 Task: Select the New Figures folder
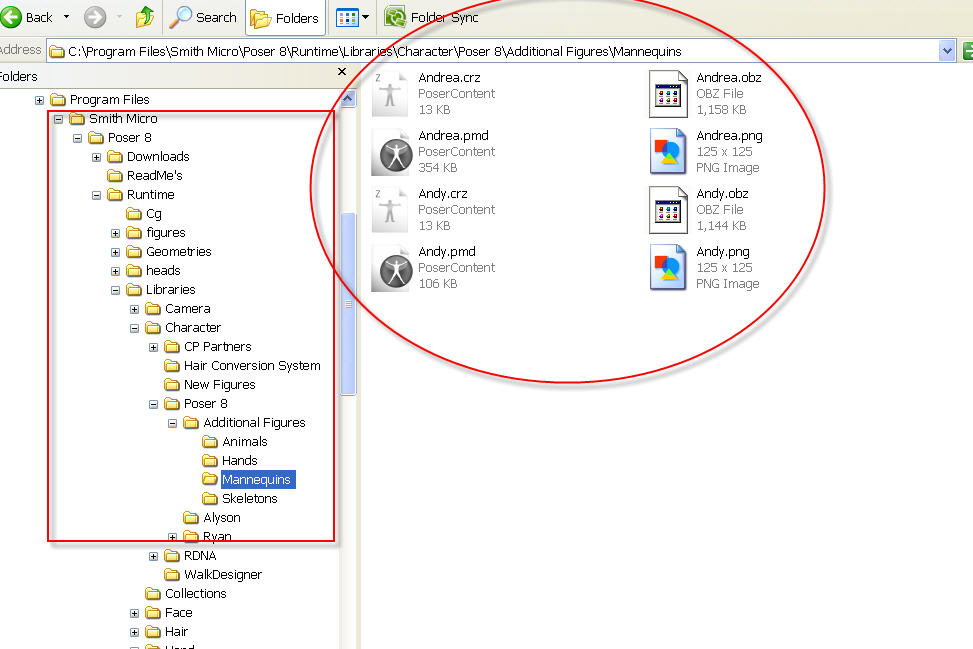coord(220,385)
